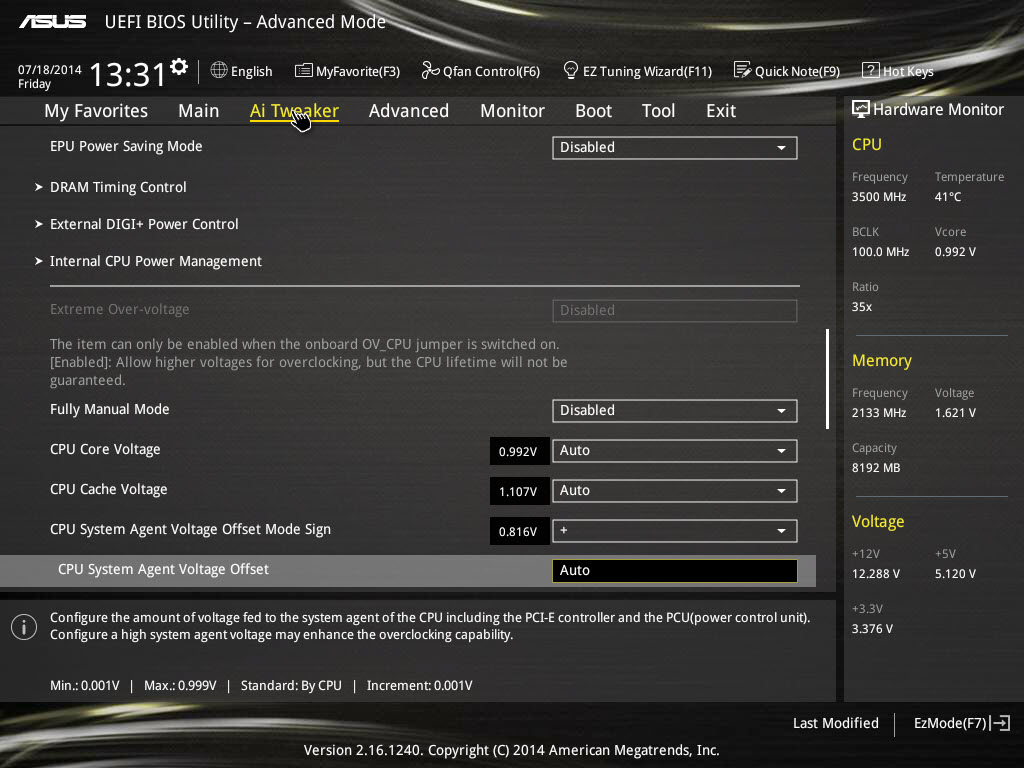Go to the Exit tab

point(721,111)
